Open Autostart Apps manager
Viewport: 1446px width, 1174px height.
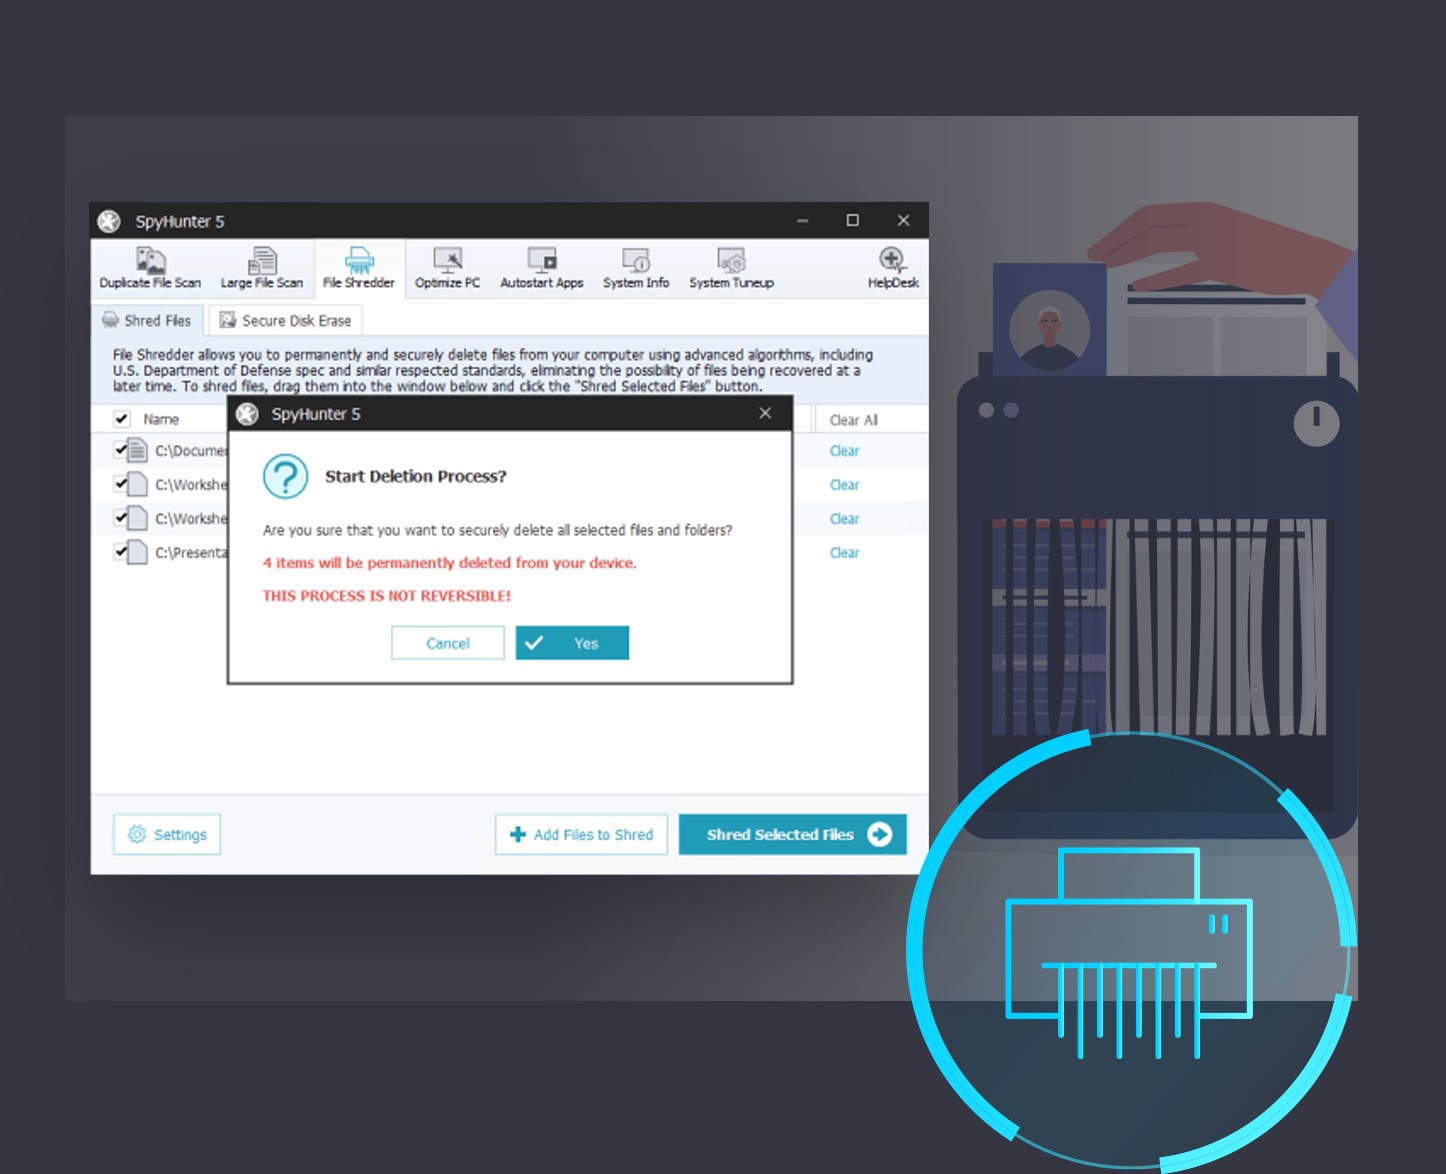point(541,266)
